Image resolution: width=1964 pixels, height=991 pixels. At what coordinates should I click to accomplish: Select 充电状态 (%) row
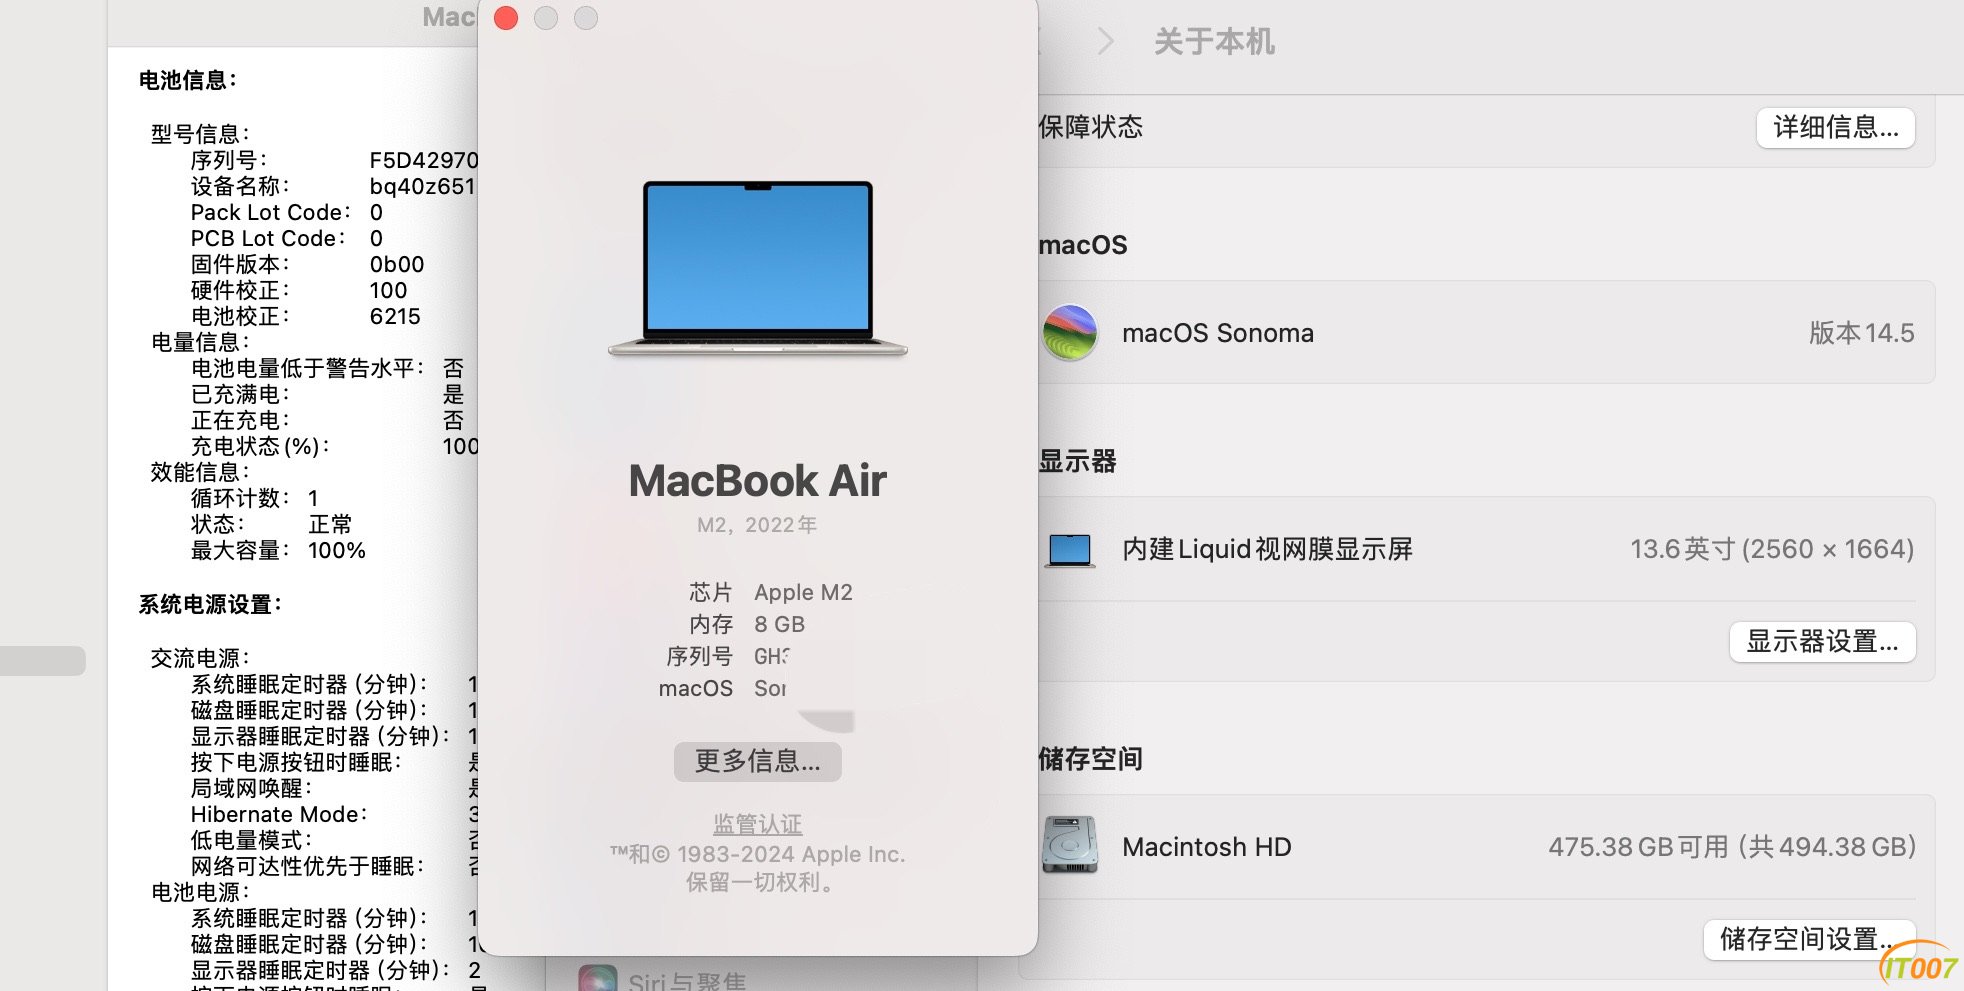335,446
